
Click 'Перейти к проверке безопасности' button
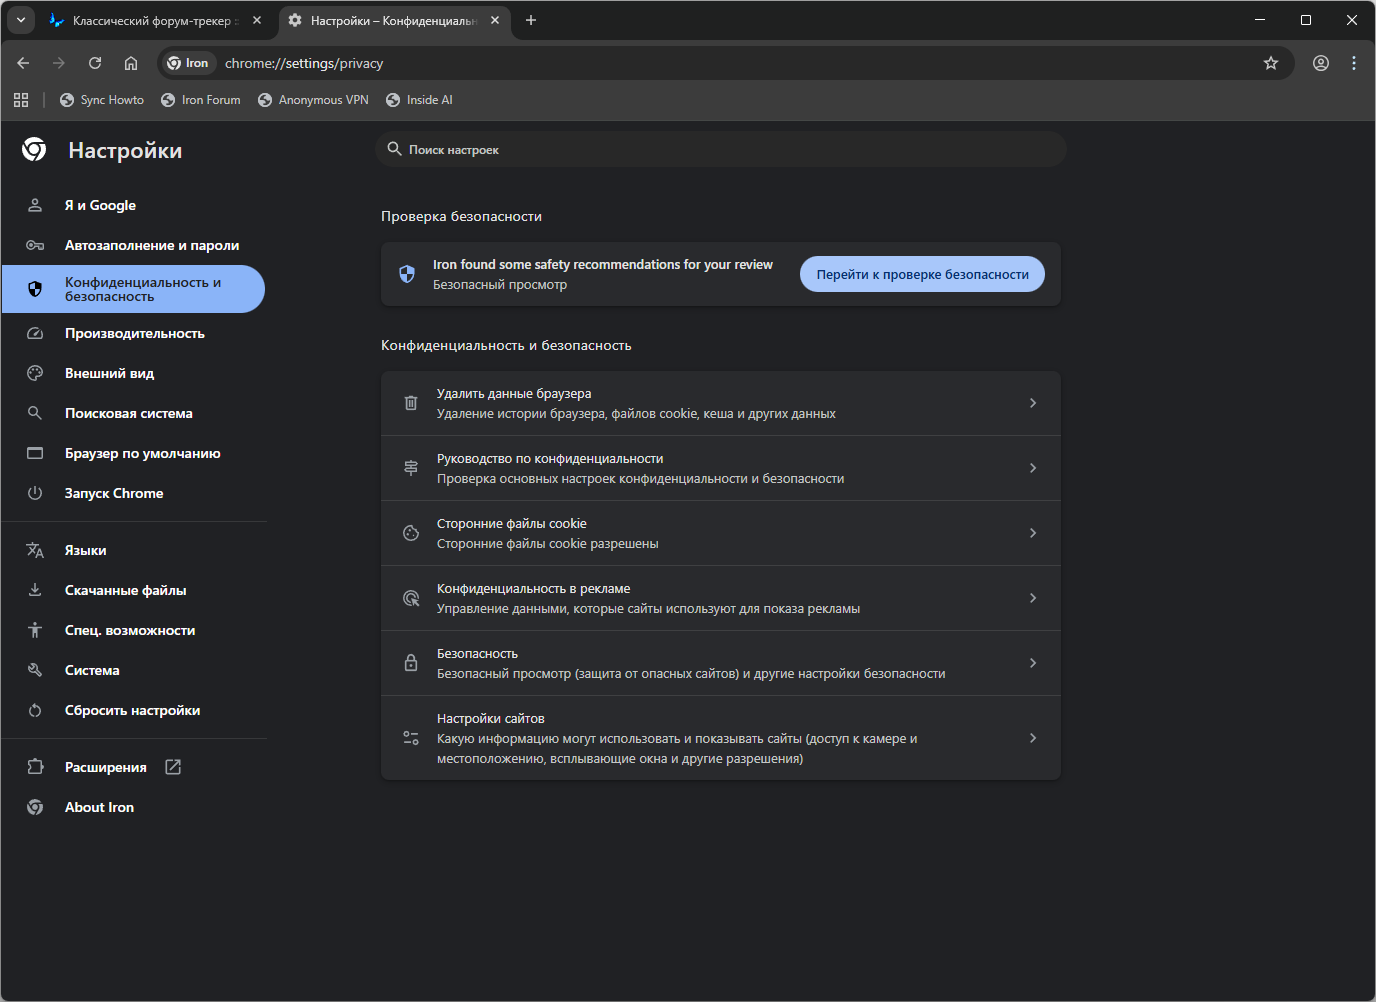[x=922, y=274]
